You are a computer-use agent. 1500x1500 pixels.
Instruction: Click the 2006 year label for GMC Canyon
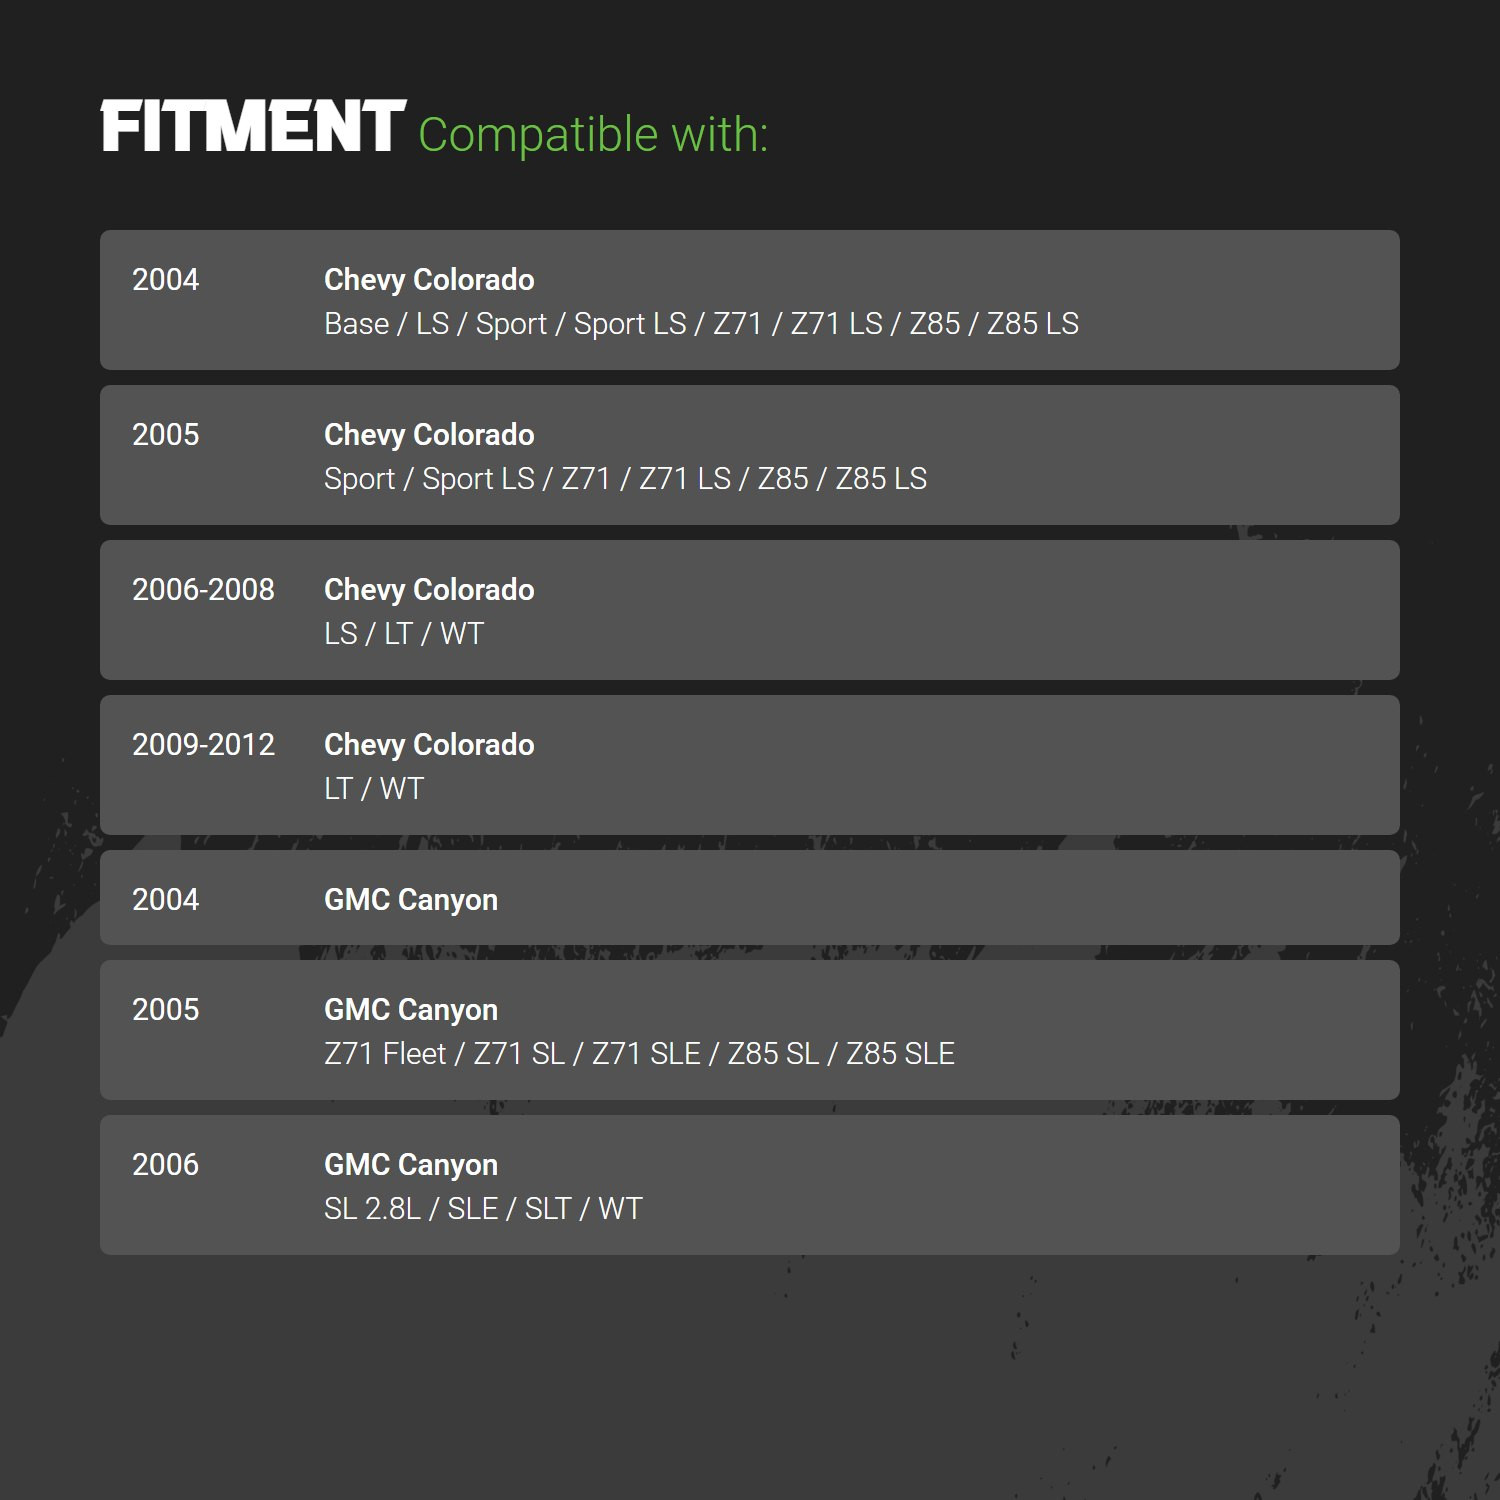165,1165
